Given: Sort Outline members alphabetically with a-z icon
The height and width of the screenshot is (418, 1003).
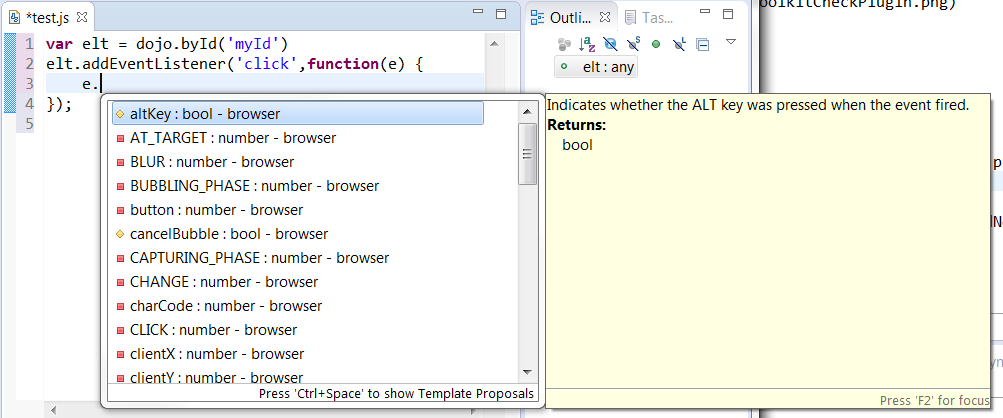Looking at the screenshot, I should pyautogui.click(x=587, y=44).
